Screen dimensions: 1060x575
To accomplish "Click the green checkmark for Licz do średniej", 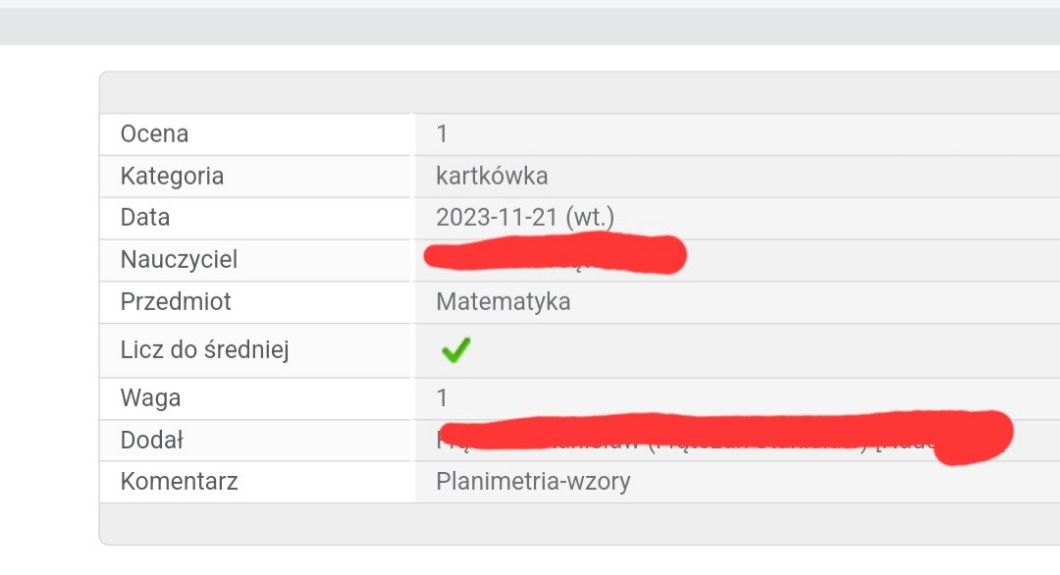I will pyautogui.click(x=455, y=350).
